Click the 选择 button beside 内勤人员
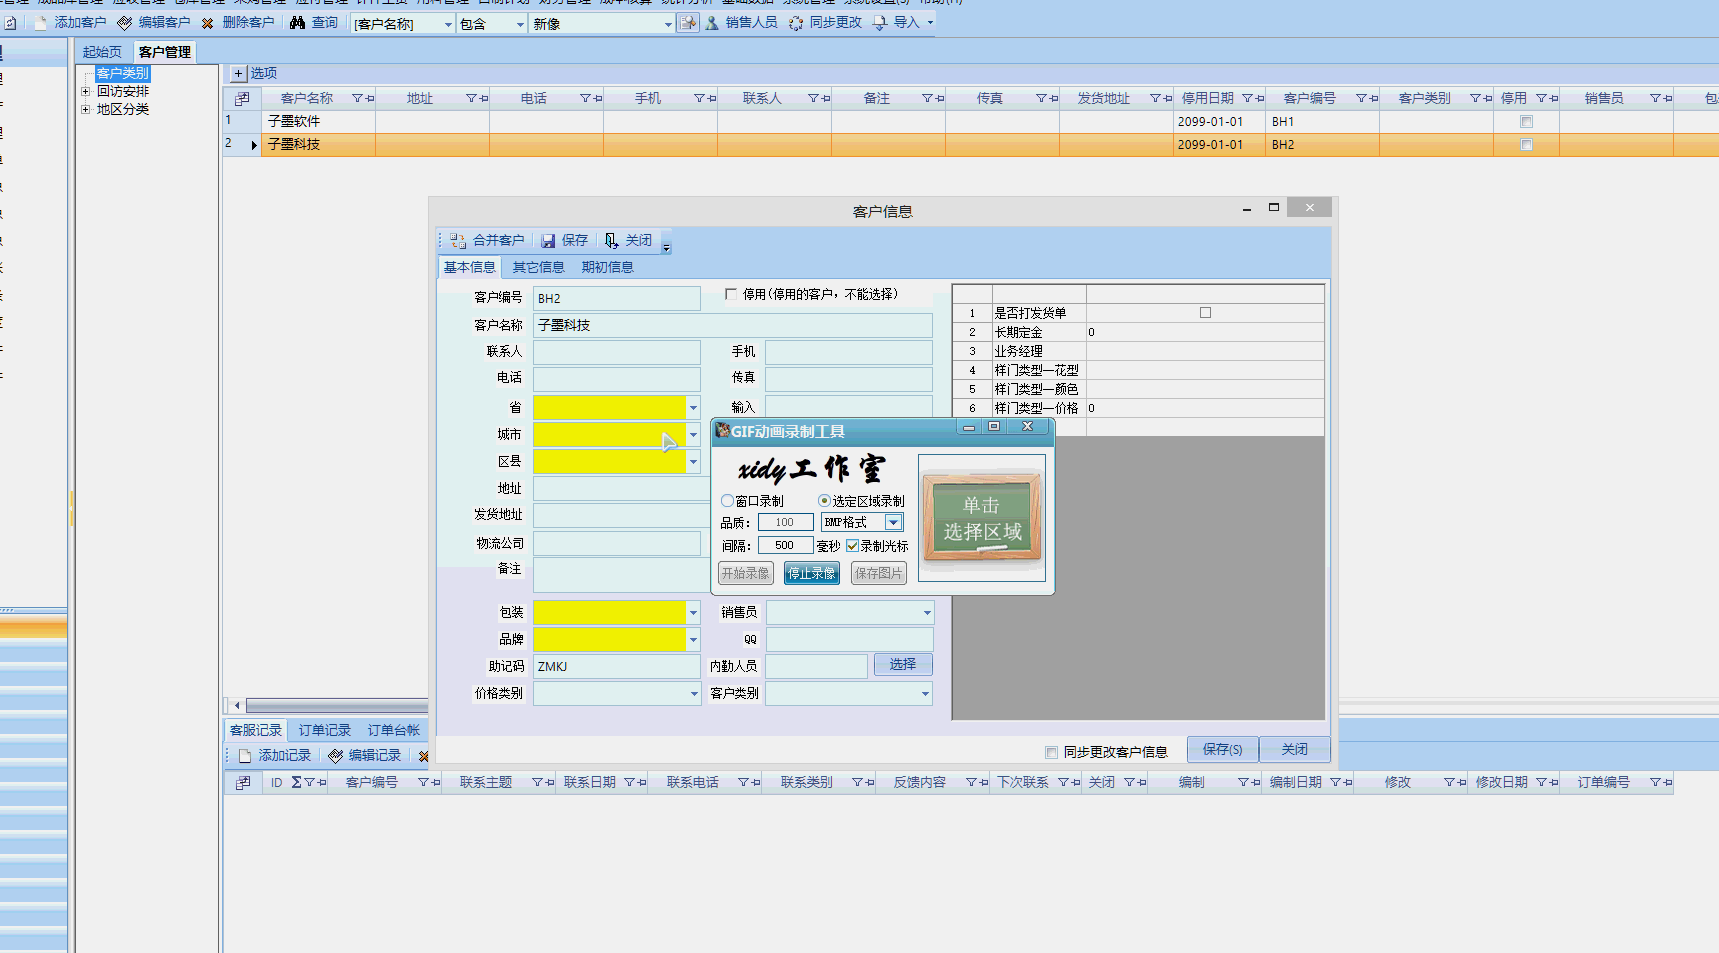Image resolution: width=1719 pixels, height=953 pixels. point(902,665)
